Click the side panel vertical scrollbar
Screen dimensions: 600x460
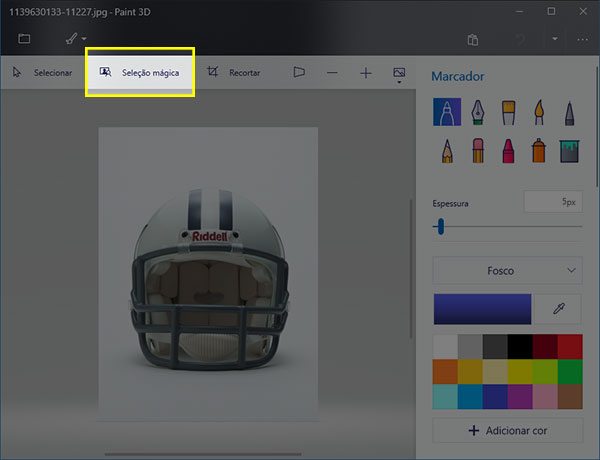click(596, 126)
